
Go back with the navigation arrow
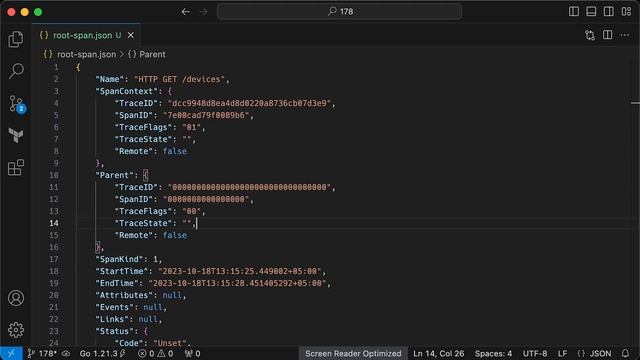(186, 12)
